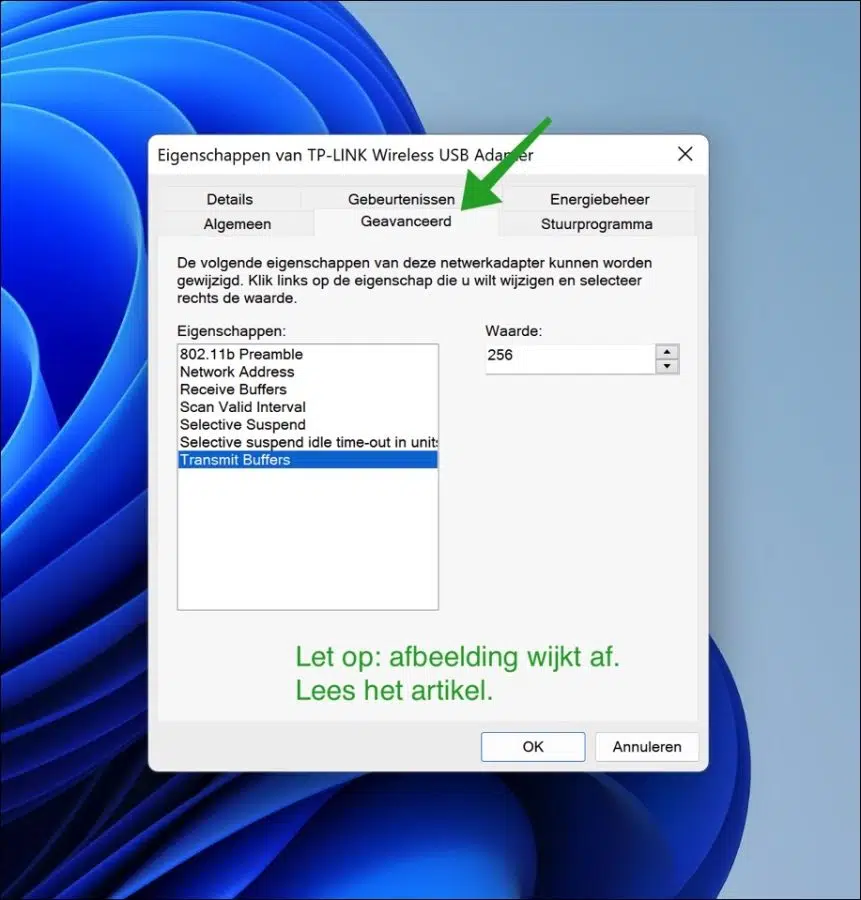Choose the Receive Buffers property

(x=308, y=389)
